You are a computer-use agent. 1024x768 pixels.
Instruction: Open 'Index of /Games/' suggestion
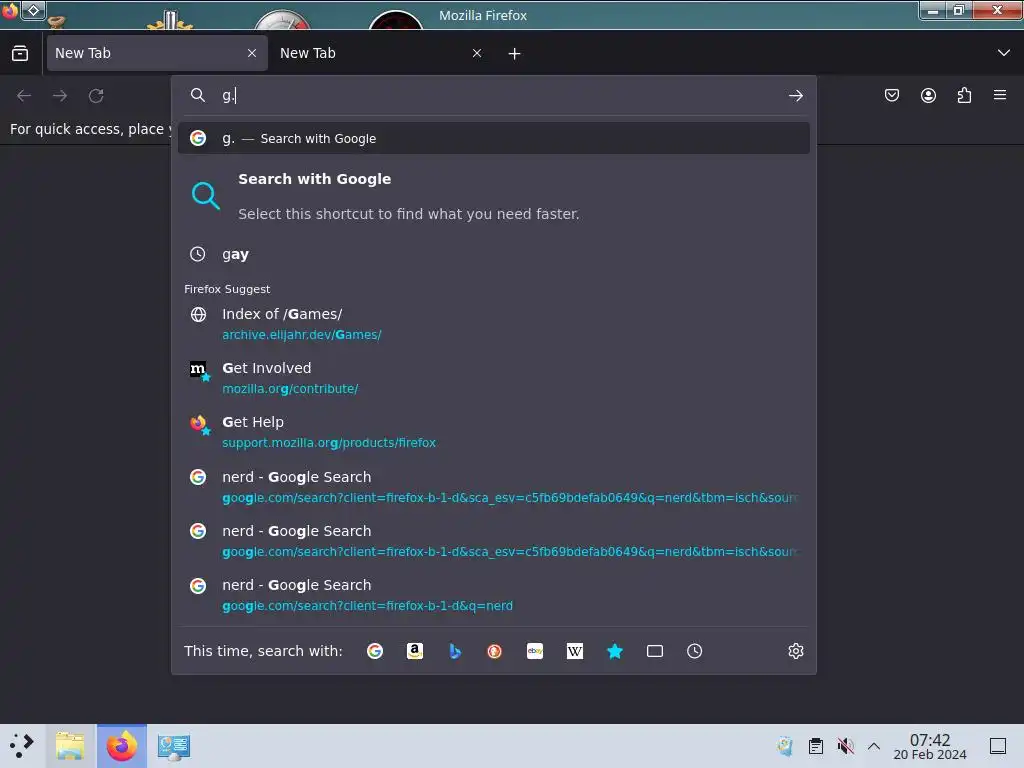[494, 324]
